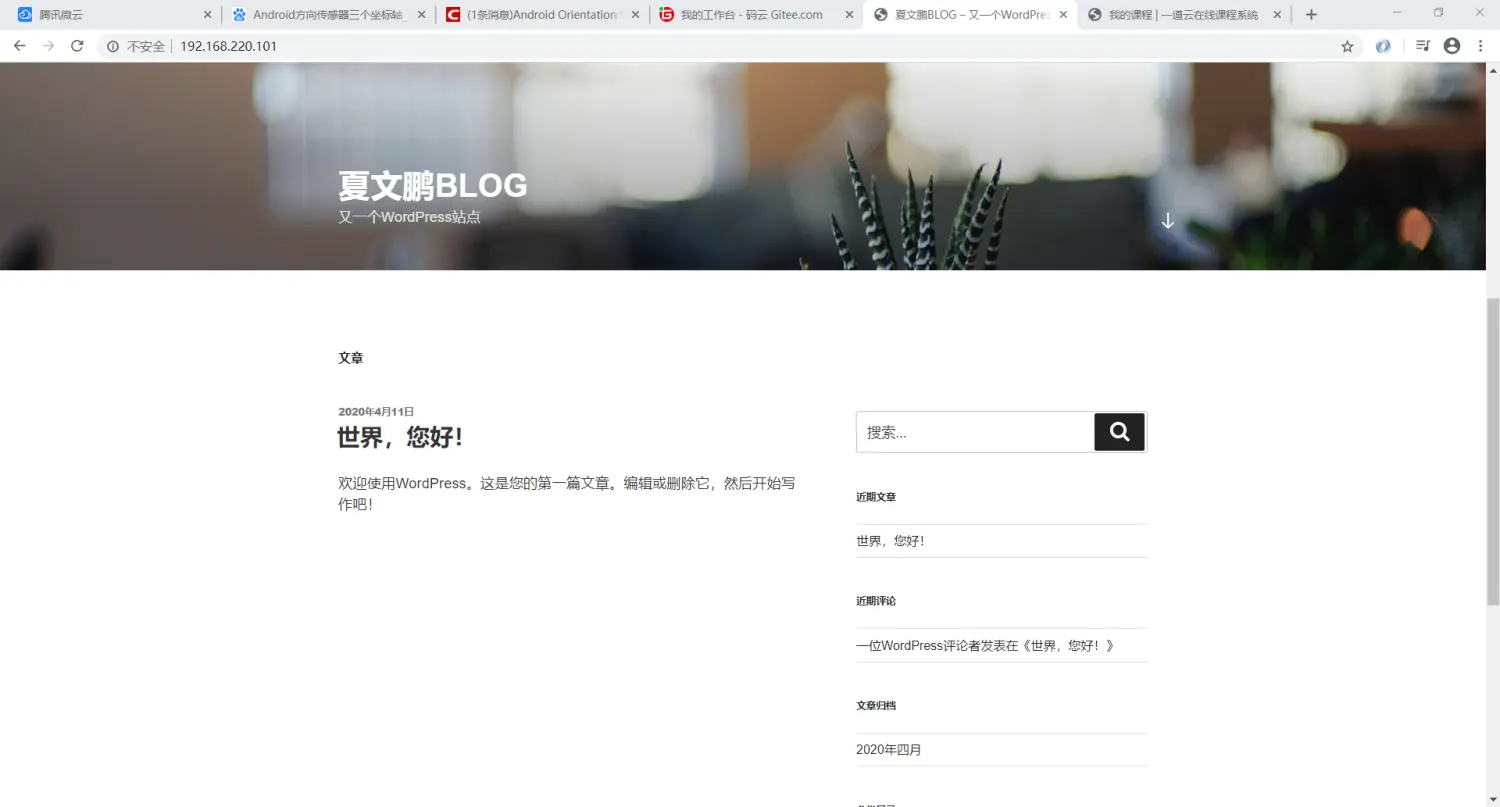Close the 腾讯微云 tab

pos(207,15)
